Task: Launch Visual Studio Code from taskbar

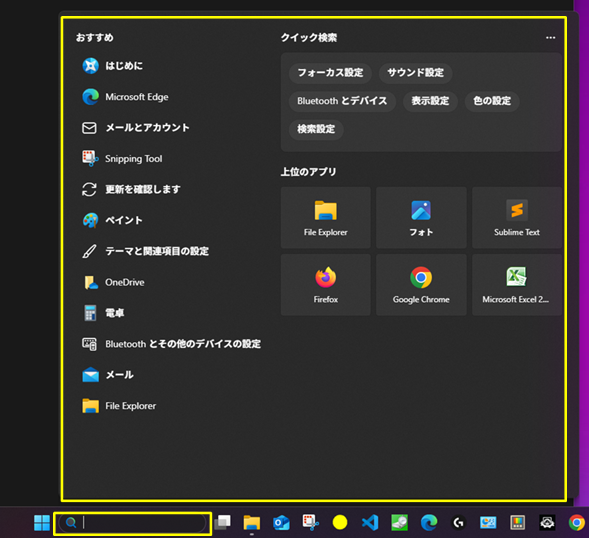Action: point(370,523)
